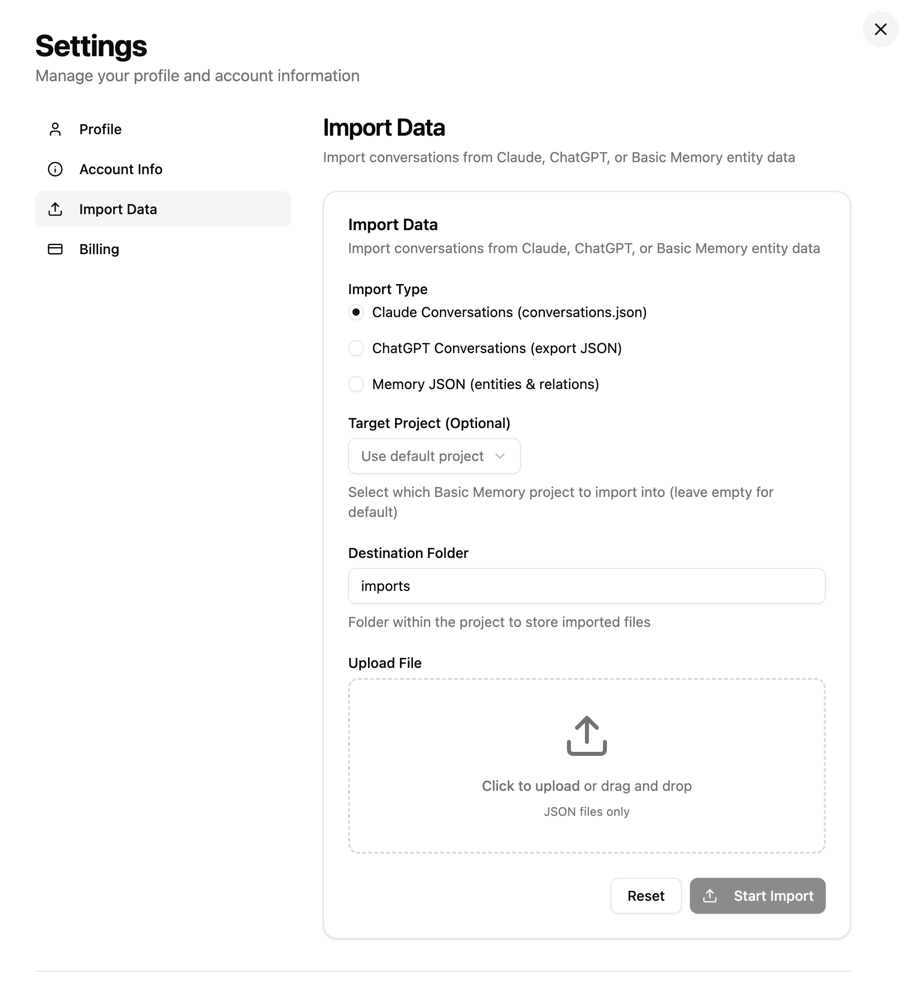Click the upload icon next to Import Data

(x=54, y=209)
